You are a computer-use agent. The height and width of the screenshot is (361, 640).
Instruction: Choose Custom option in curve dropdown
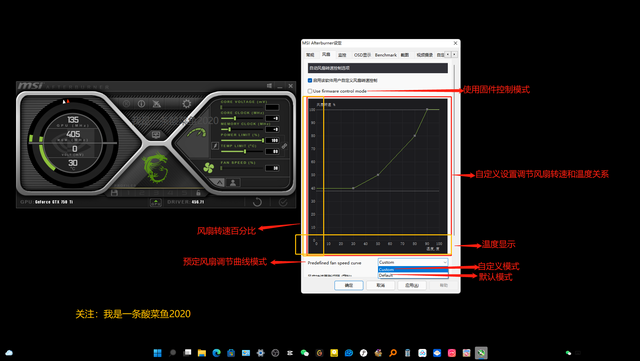[x=413, y=270]
